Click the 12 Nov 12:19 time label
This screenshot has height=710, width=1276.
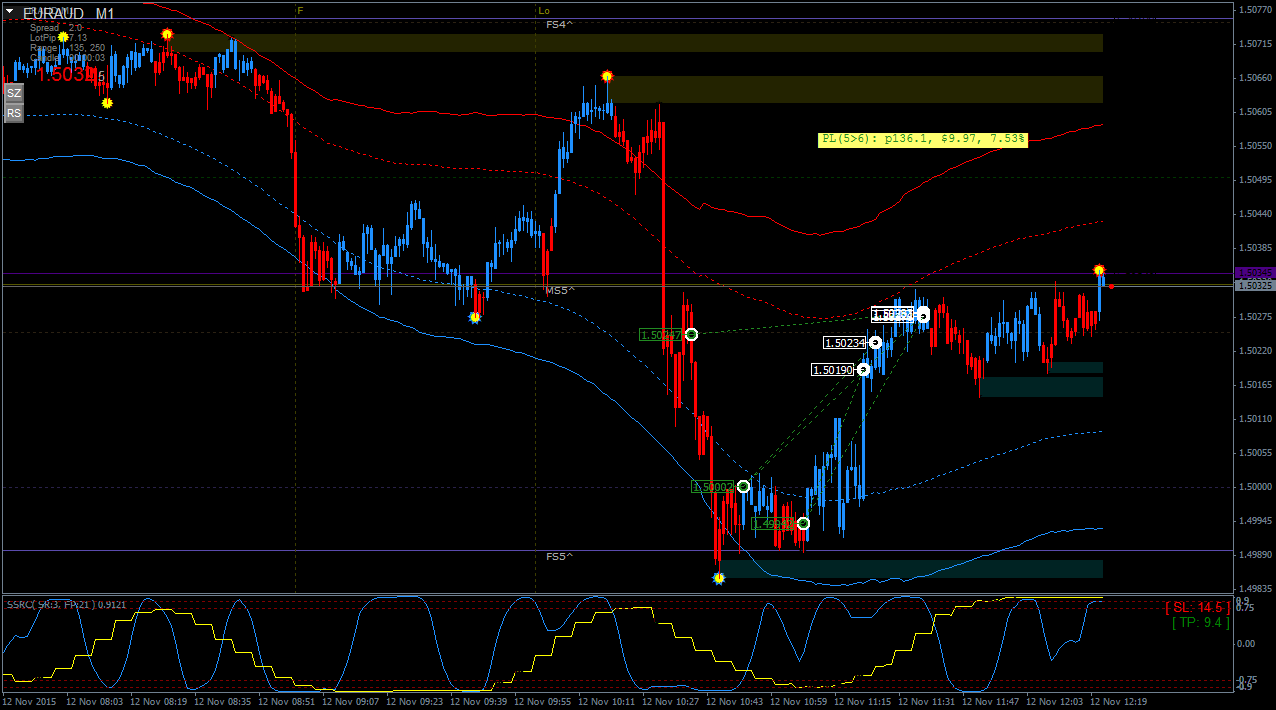pyautogui.click(x=1118, y=702)
